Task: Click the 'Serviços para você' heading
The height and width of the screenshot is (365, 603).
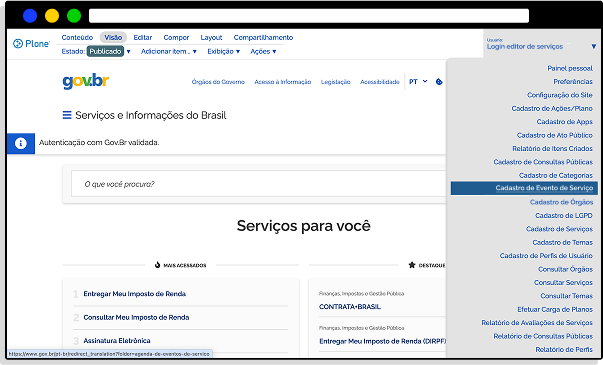Action: click(x=303, y=226)
